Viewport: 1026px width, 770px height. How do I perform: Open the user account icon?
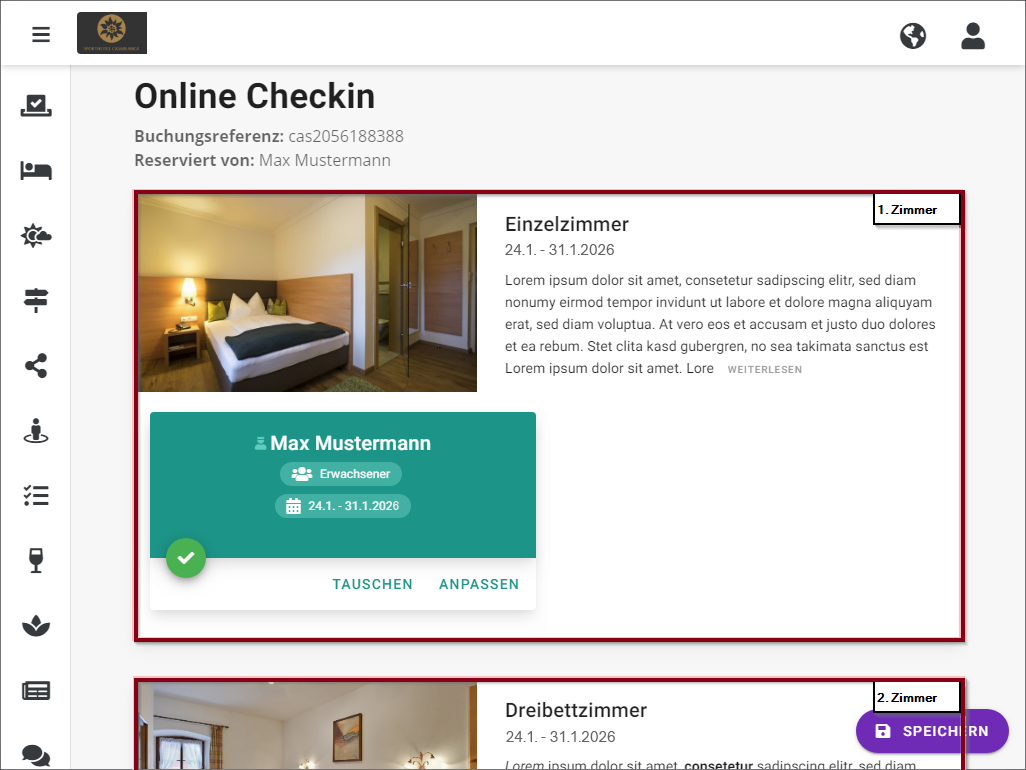[x=972, y=35]
